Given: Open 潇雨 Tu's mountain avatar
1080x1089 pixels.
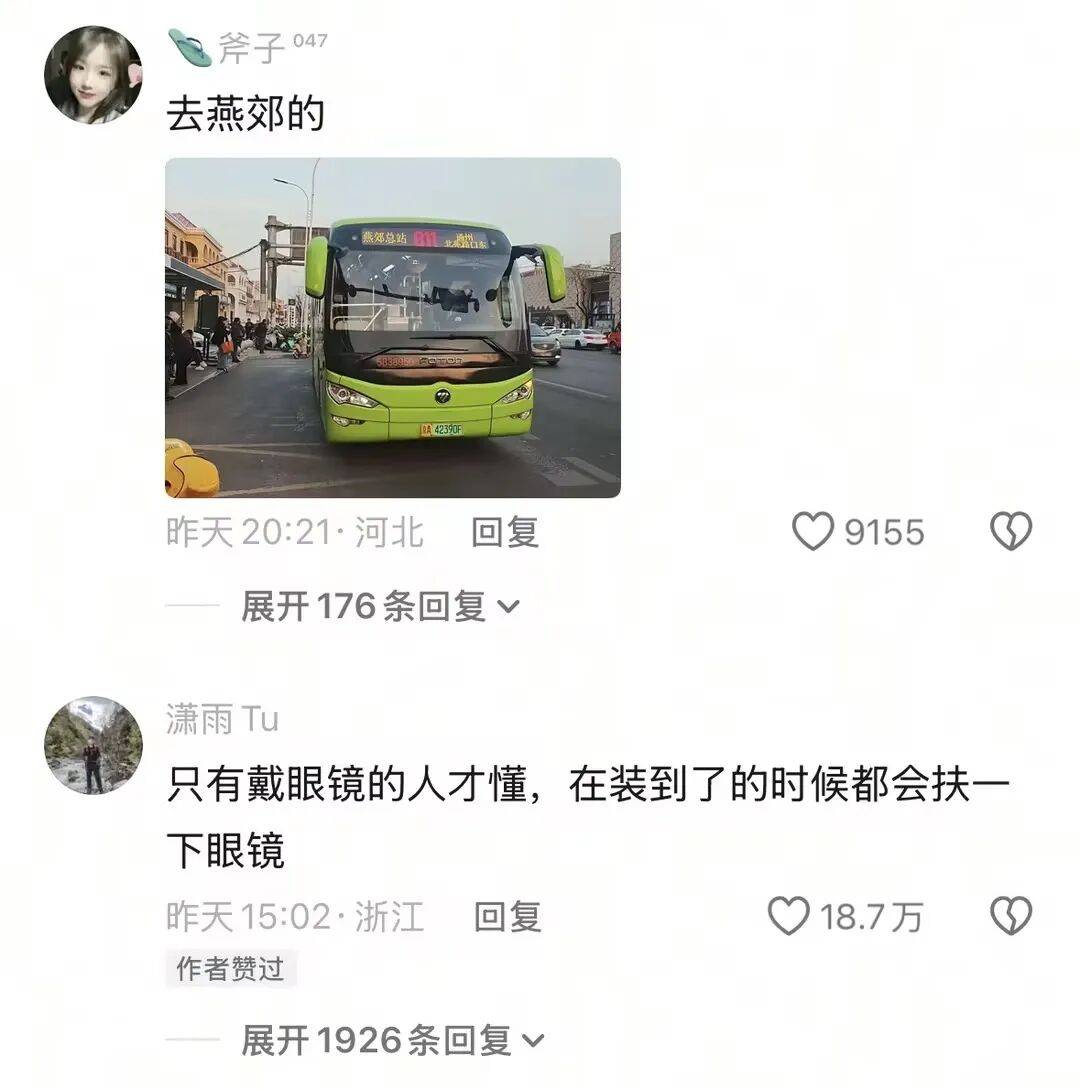Looking at the screenshot, I should [93, 745].
